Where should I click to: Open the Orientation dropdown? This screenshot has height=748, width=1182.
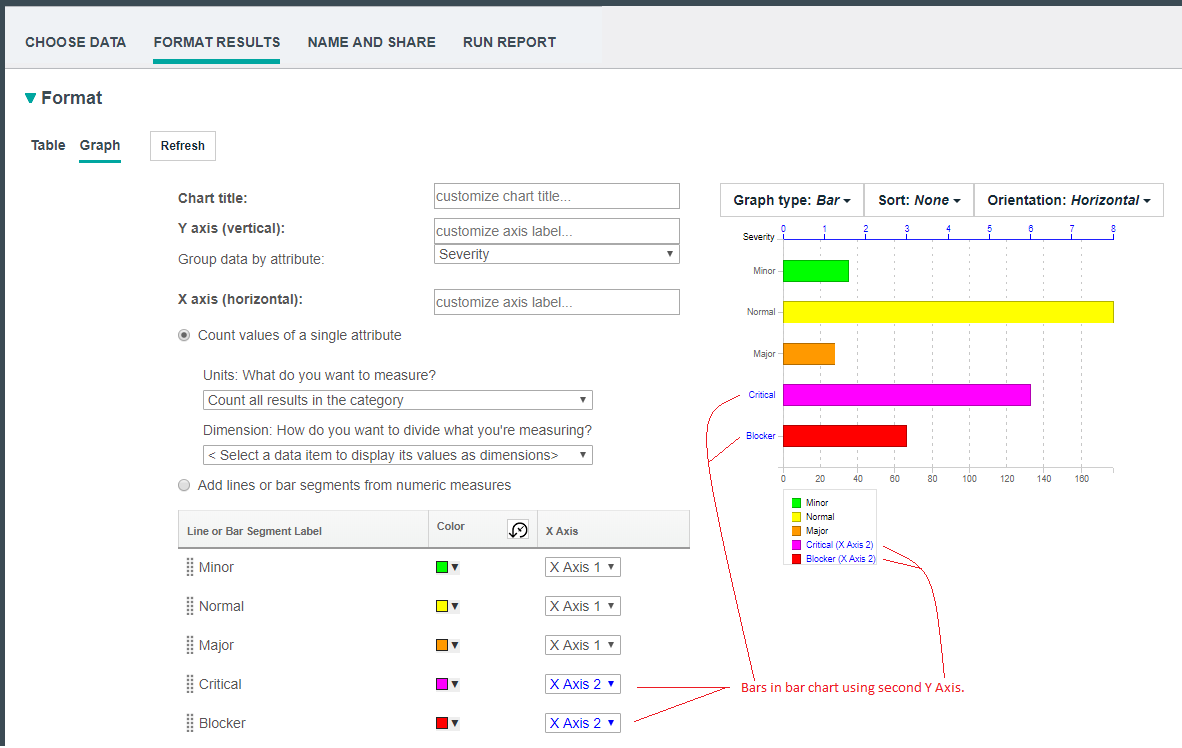(1068, 200)
